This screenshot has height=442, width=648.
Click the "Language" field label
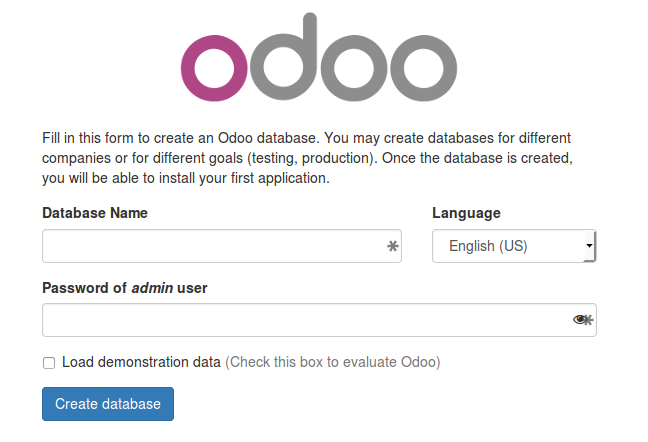point(466,213)
